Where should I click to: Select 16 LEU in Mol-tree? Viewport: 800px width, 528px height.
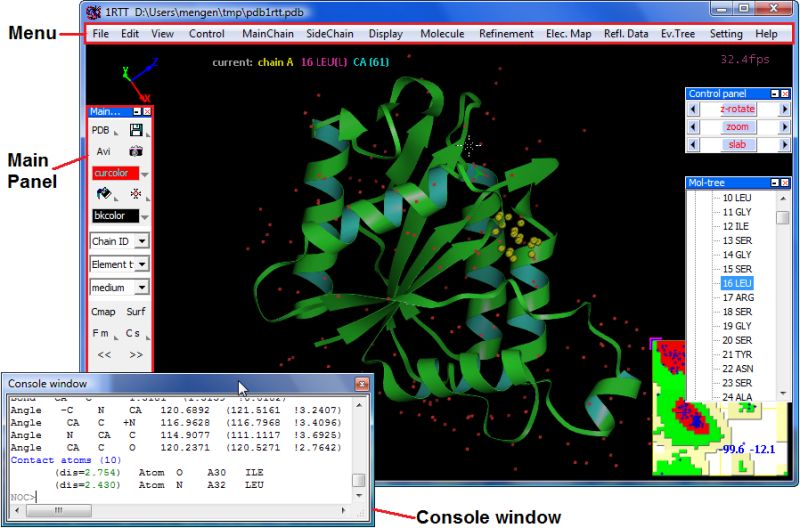(x=737, y=284)
